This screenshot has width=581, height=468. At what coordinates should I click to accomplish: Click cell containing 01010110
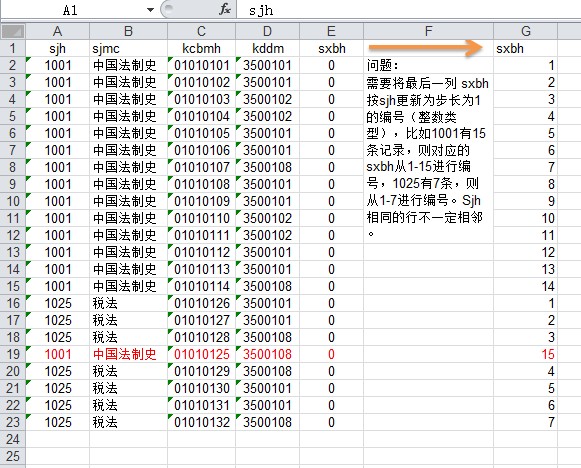201,218
